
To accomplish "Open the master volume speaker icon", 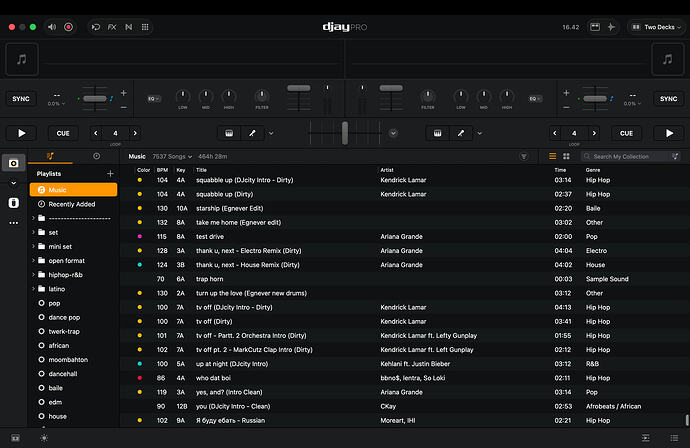I will (52, 27).
